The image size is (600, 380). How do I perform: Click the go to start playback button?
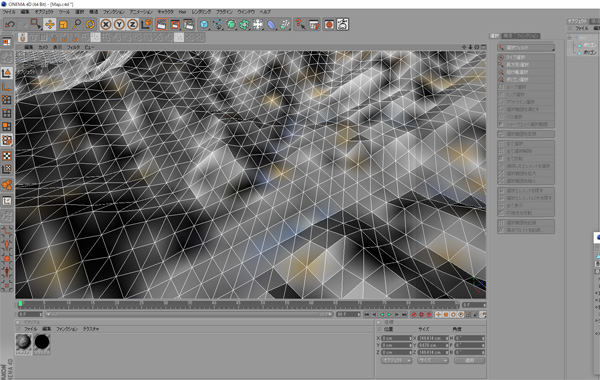point(367,315)
